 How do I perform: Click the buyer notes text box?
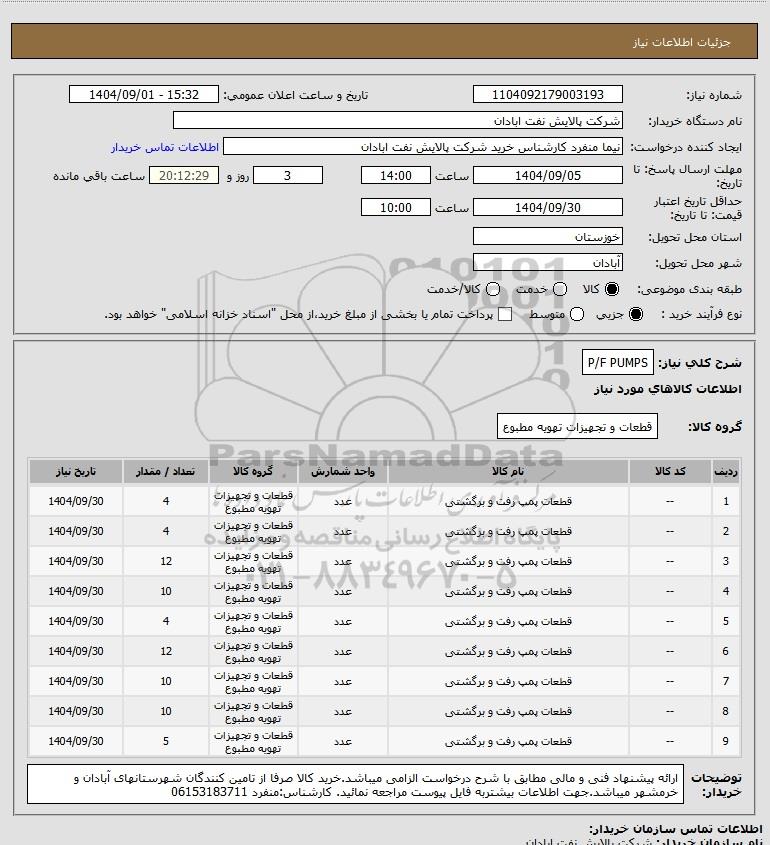click(355, 784)
